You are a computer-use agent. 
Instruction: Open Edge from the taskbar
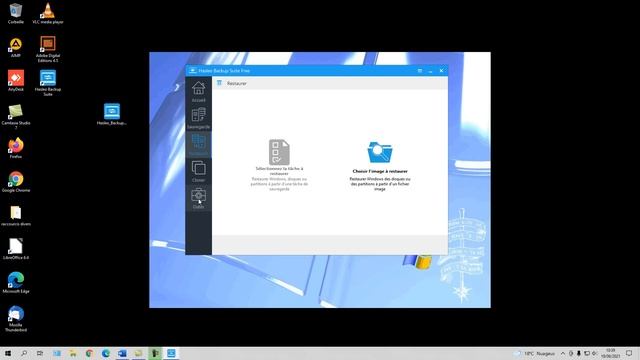click(x=106, y=353)
